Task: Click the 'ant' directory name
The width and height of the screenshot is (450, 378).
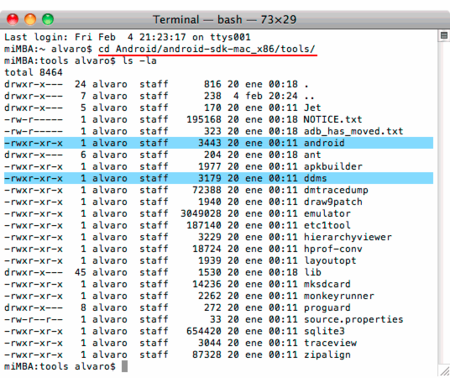Action: tap(312, 155)
